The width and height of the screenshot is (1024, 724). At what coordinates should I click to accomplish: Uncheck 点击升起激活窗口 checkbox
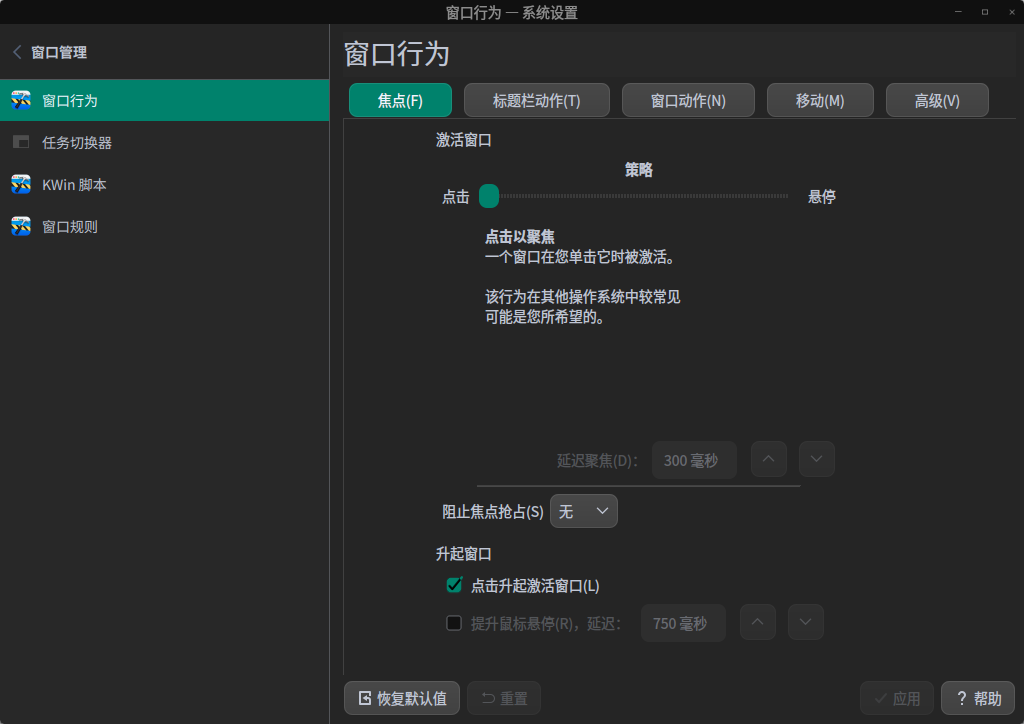[453, 585]
